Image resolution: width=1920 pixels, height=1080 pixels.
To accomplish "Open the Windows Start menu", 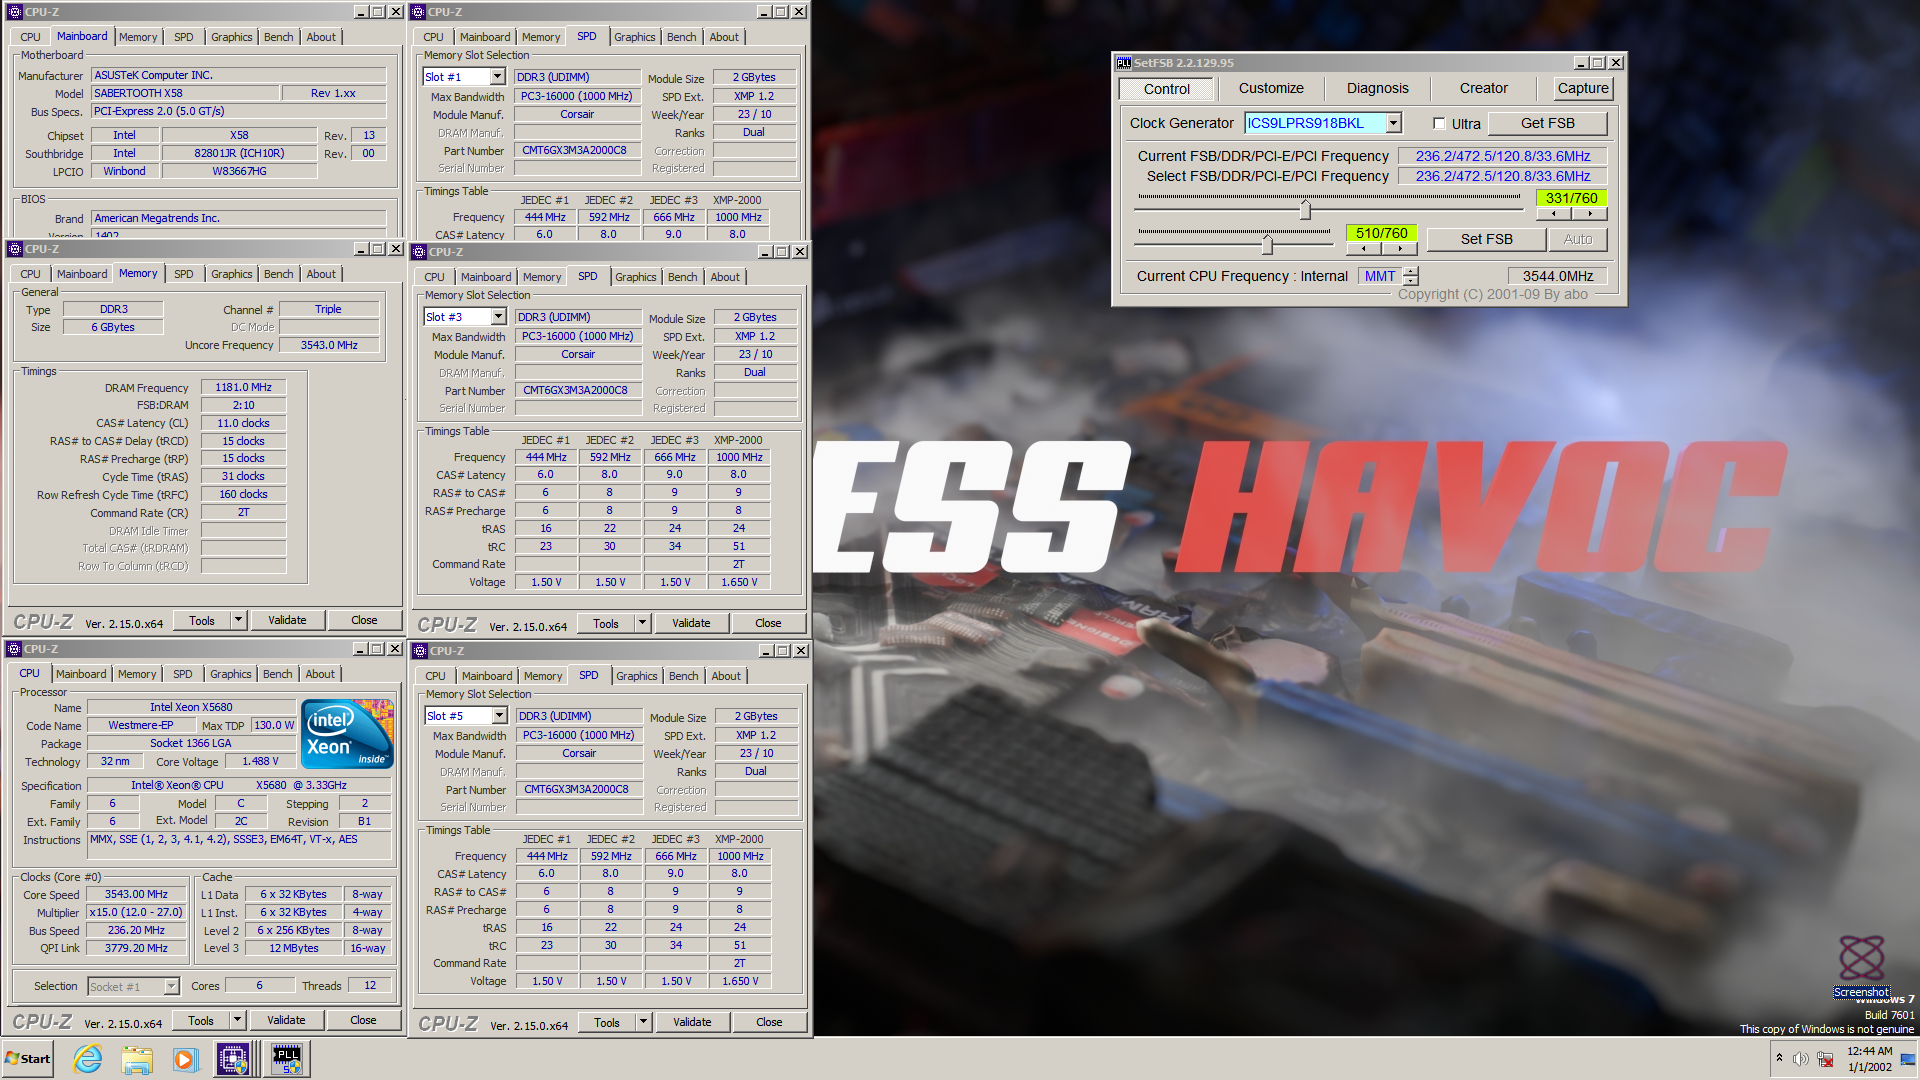I will click(x=27, y=1058).
